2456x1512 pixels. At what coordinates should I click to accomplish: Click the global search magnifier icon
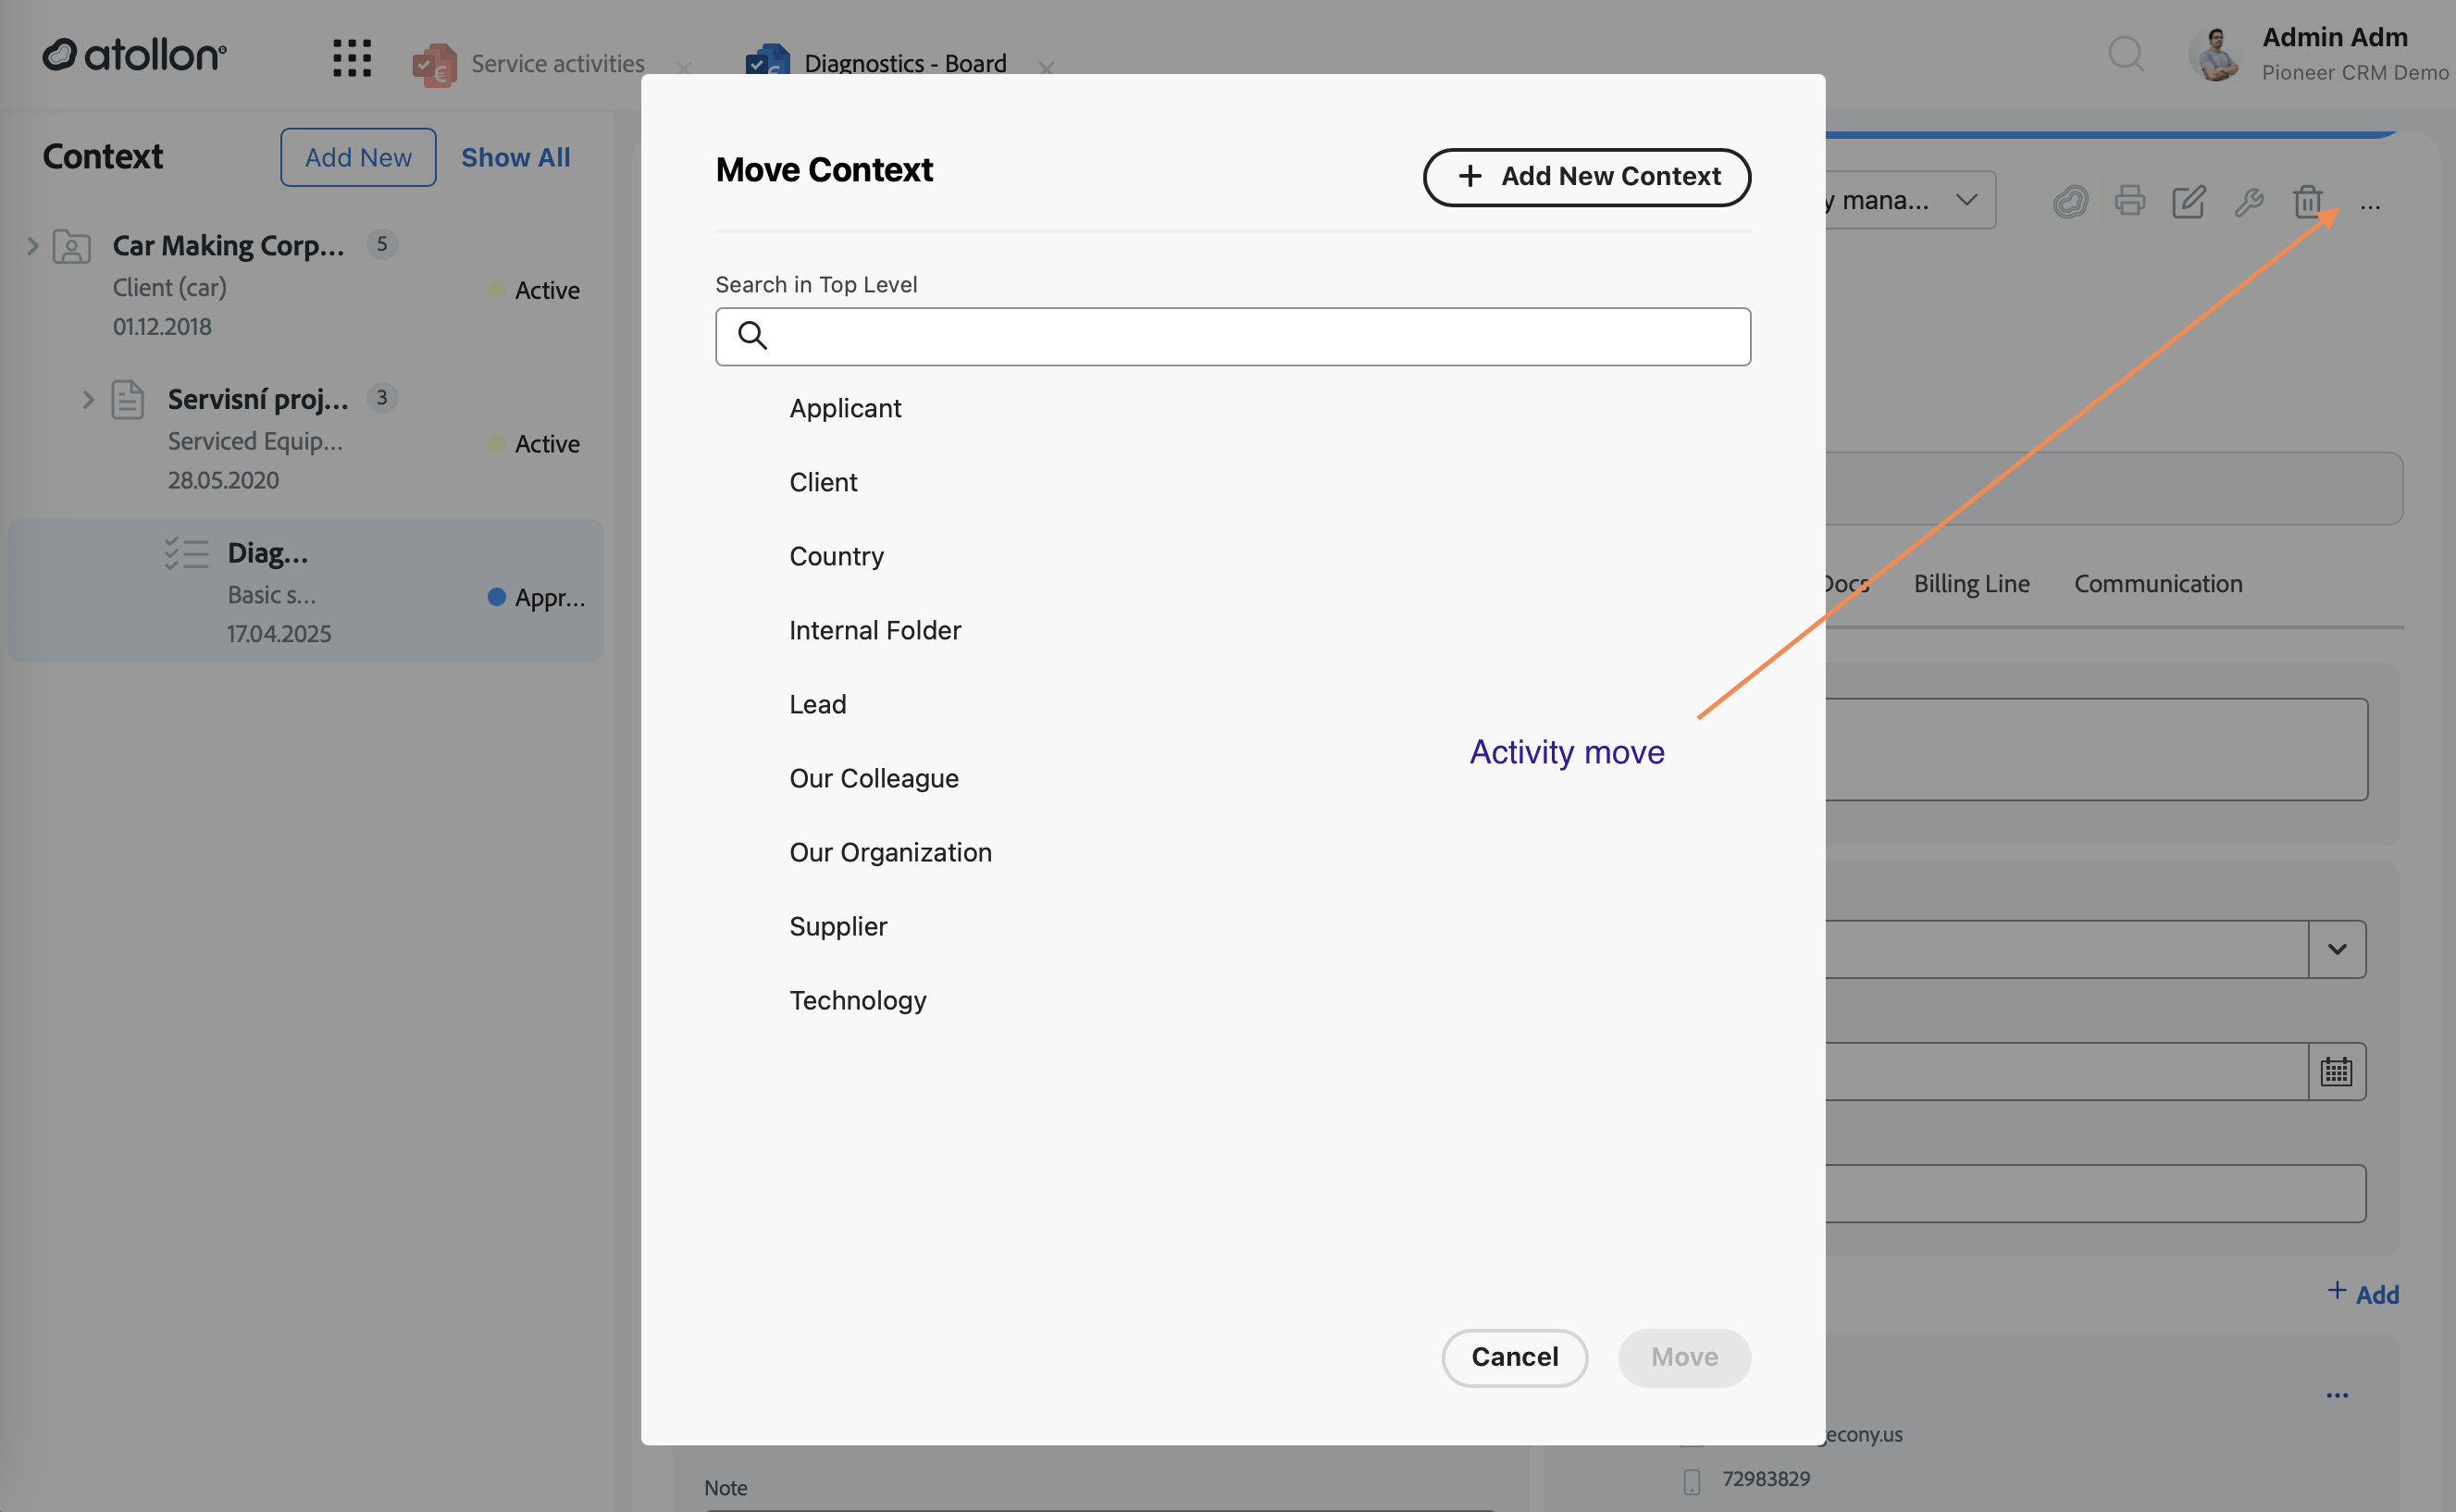point(2126,54)
